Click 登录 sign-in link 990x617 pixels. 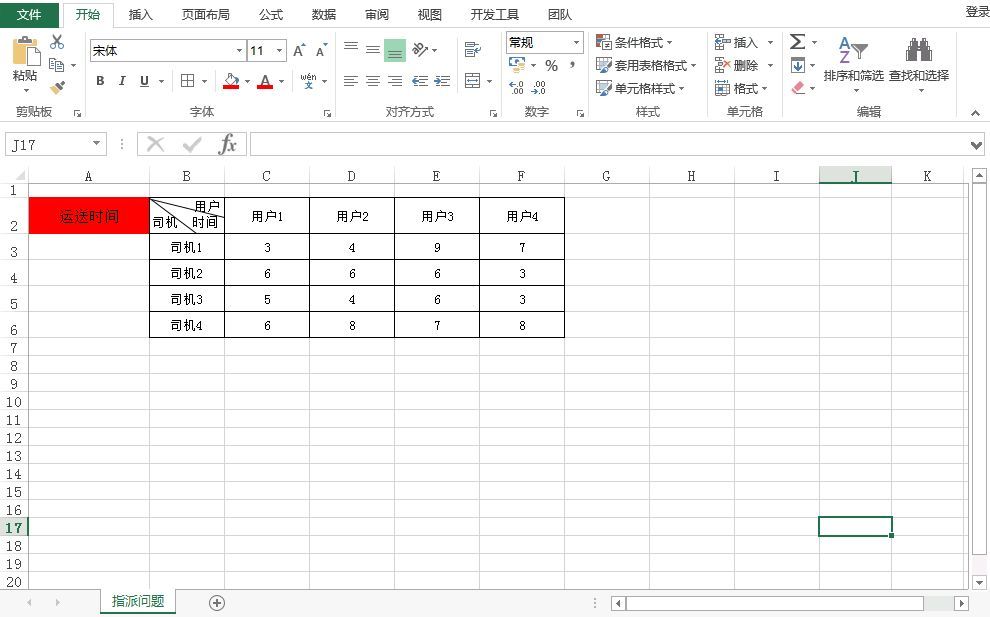977,11
